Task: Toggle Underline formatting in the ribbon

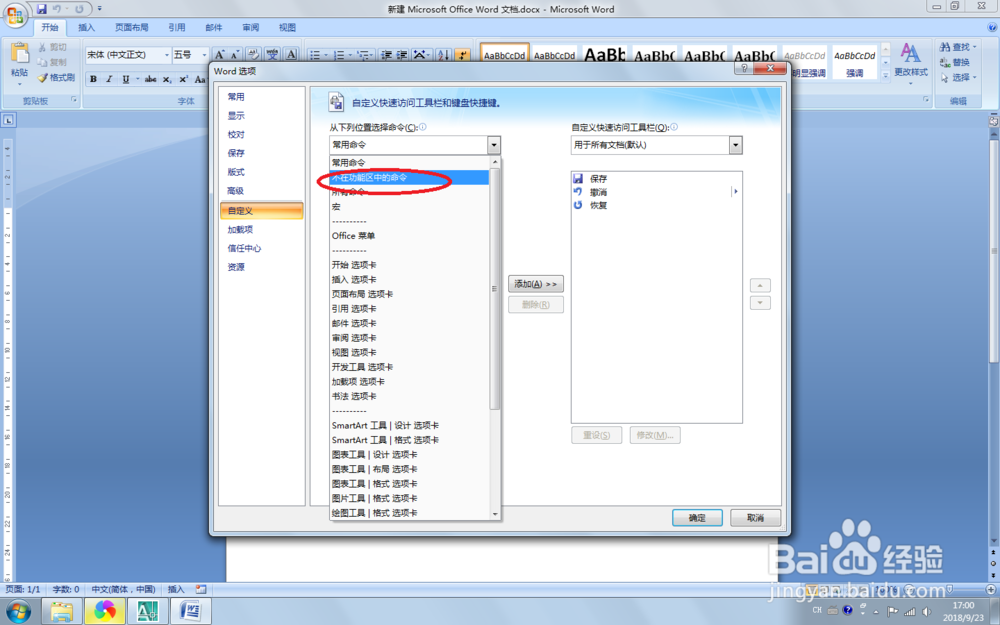Action: pos(126,79)
